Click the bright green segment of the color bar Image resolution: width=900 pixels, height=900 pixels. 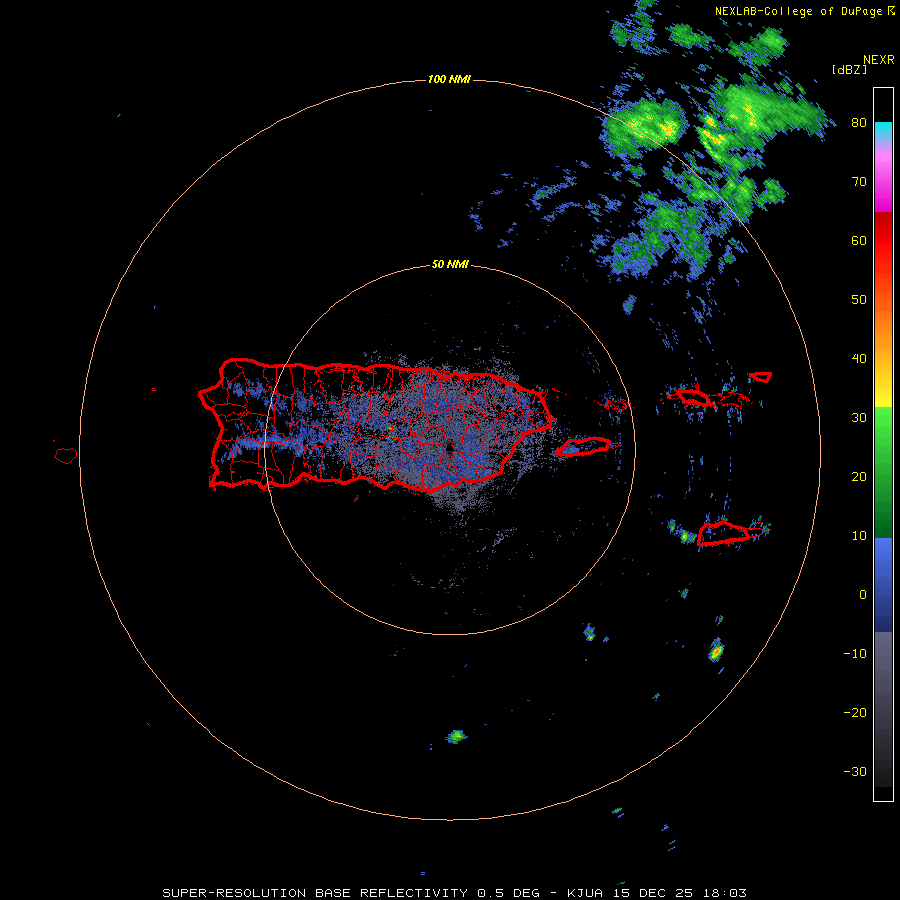coord(883,425)
